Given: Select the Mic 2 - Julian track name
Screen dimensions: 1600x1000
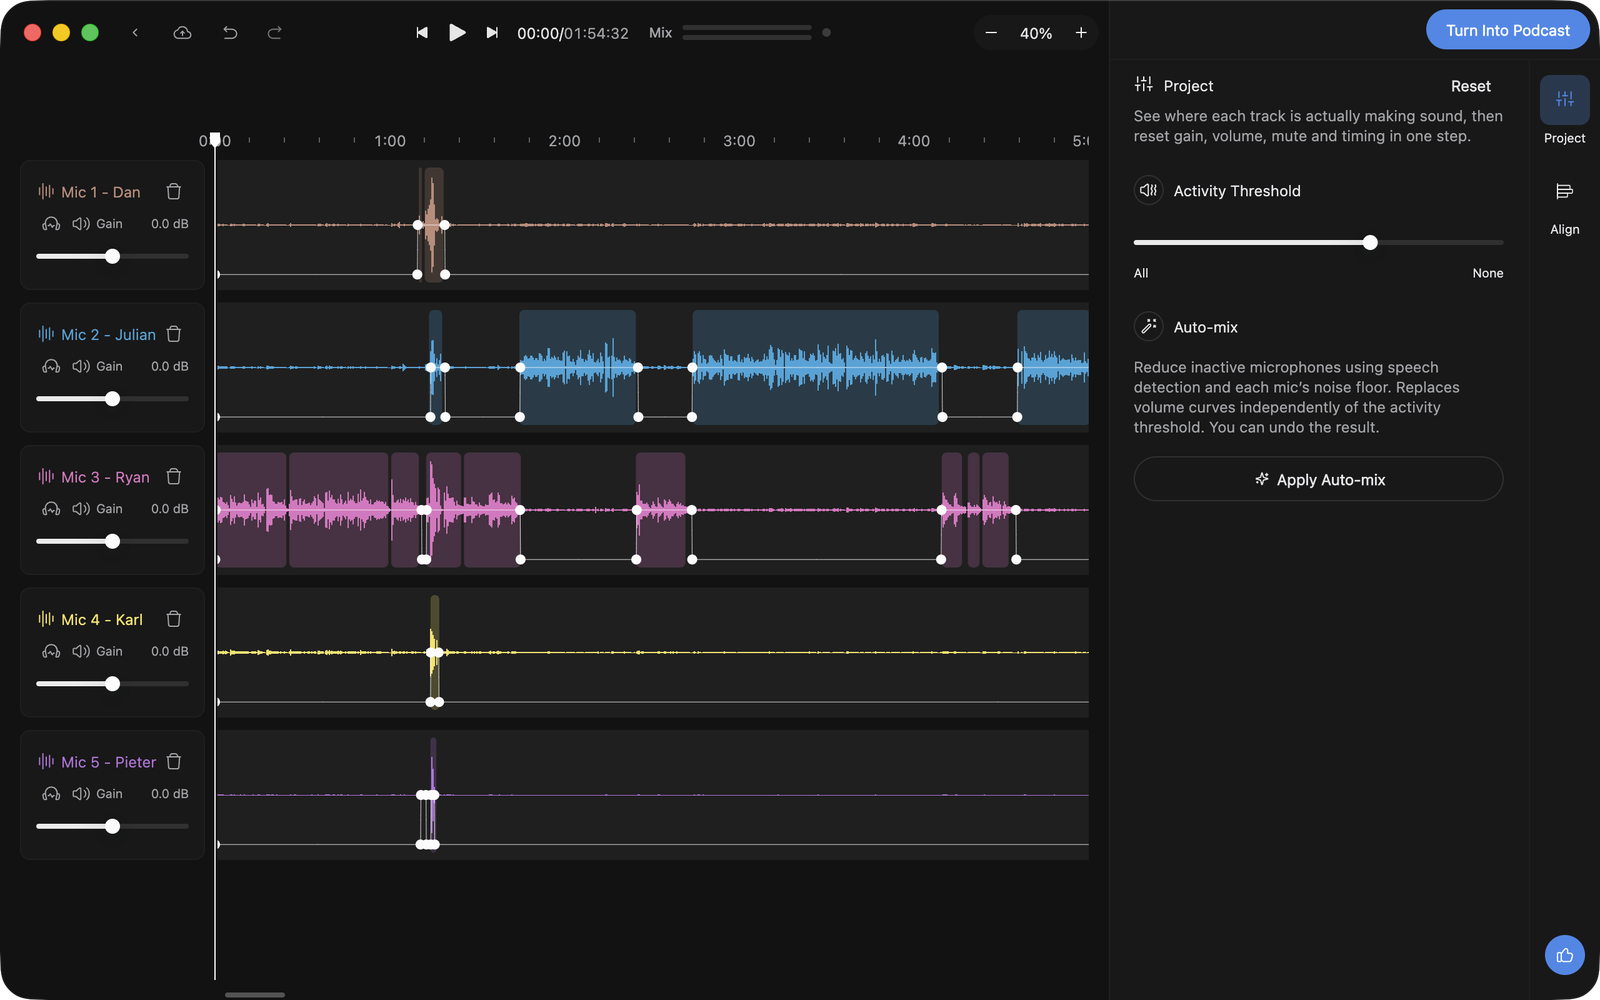Looking at the screenshot, I should 108,334.
